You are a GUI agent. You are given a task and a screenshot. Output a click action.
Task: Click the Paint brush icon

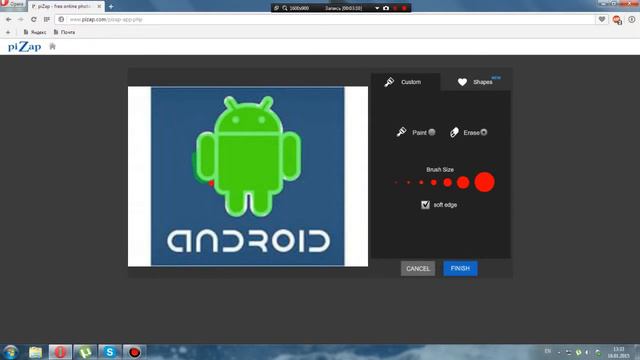coord(402,132)
